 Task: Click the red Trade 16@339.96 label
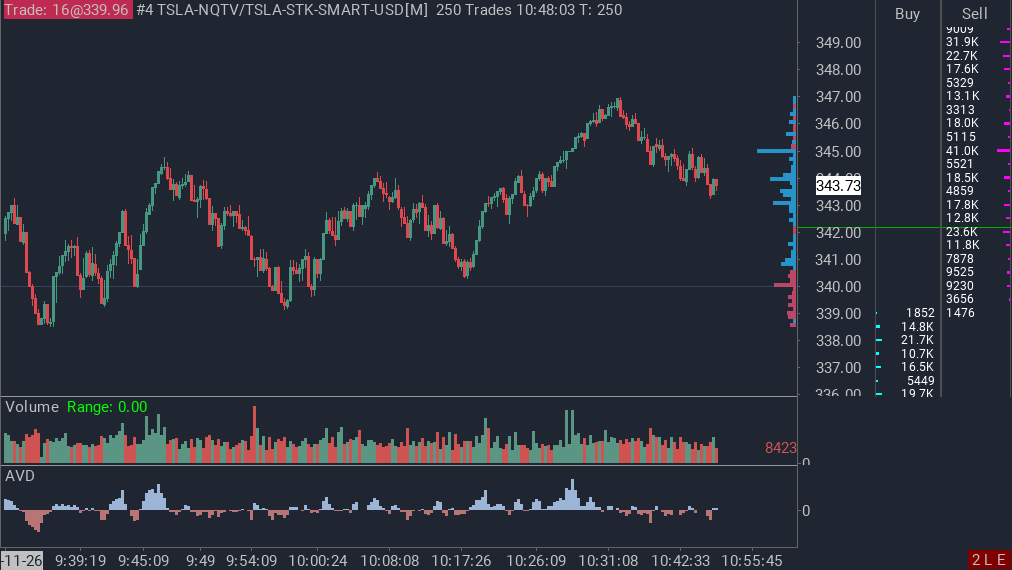67,9
